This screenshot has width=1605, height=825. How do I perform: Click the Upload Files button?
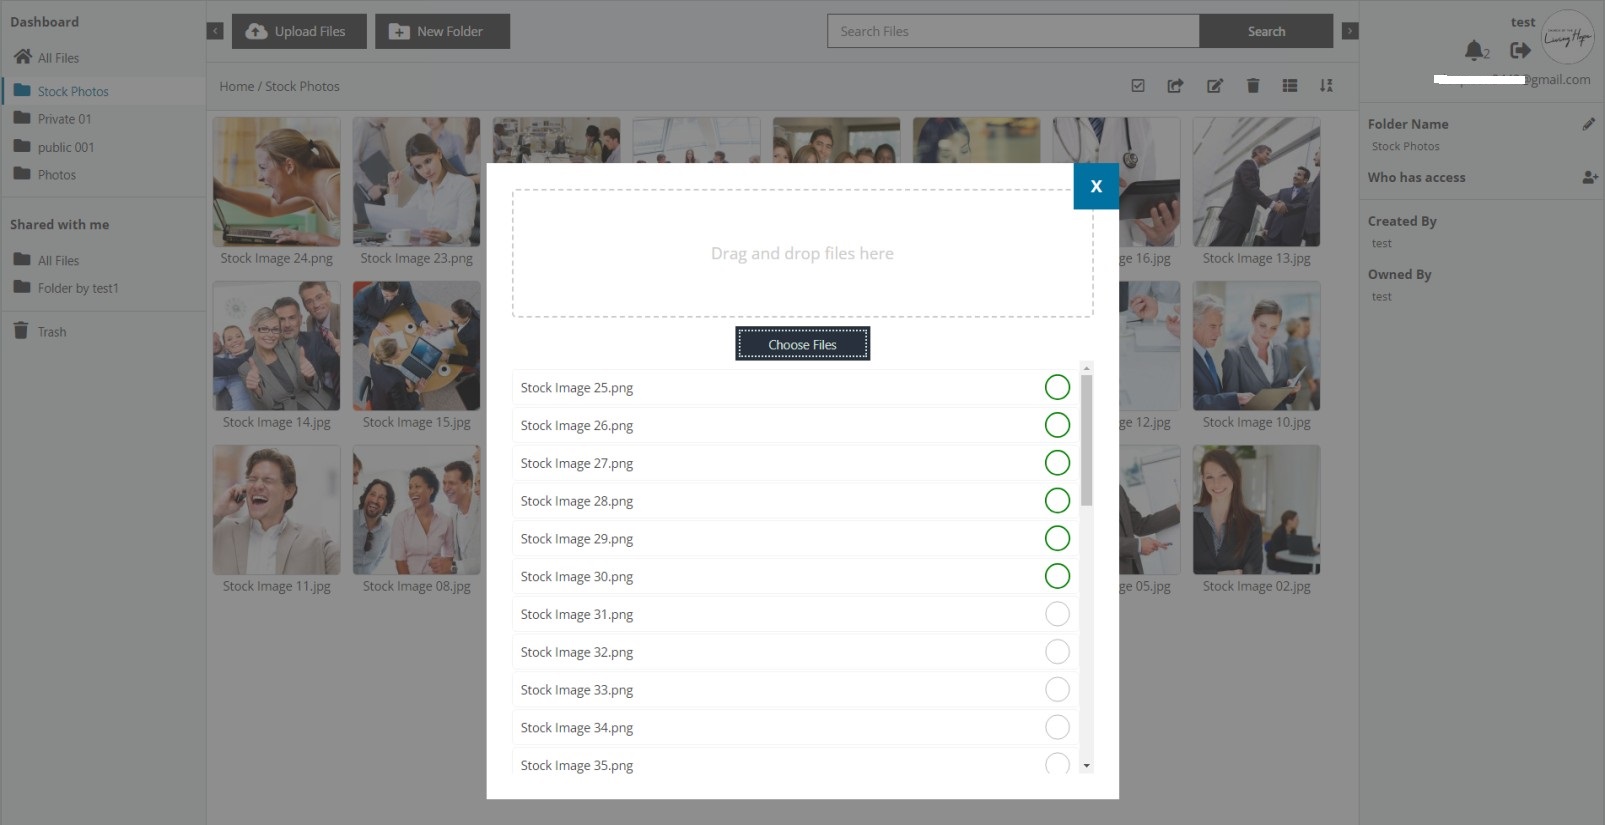[299, 31]
